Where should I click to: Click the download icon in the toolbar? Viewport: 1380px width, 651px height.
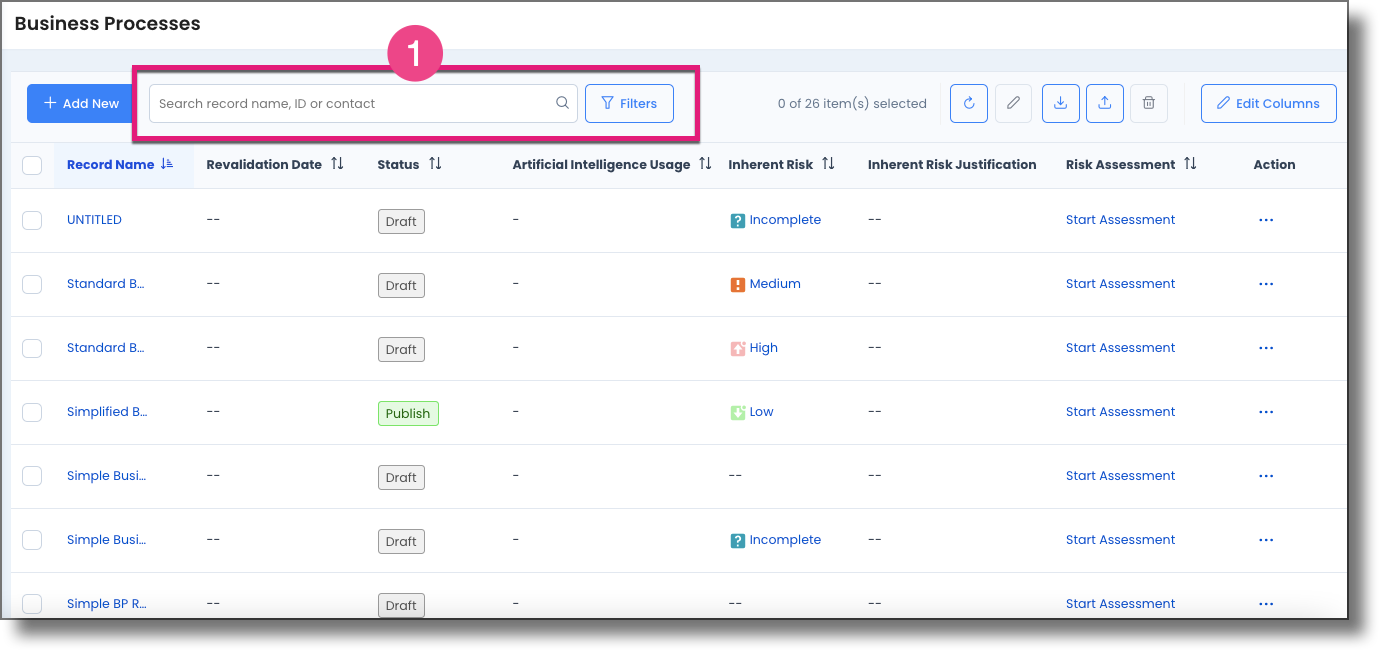click(x=1060, y=103)
